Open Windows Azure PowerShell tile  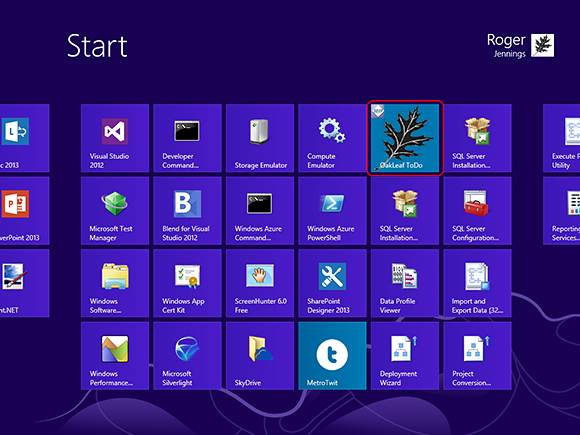tap(332, 210)
